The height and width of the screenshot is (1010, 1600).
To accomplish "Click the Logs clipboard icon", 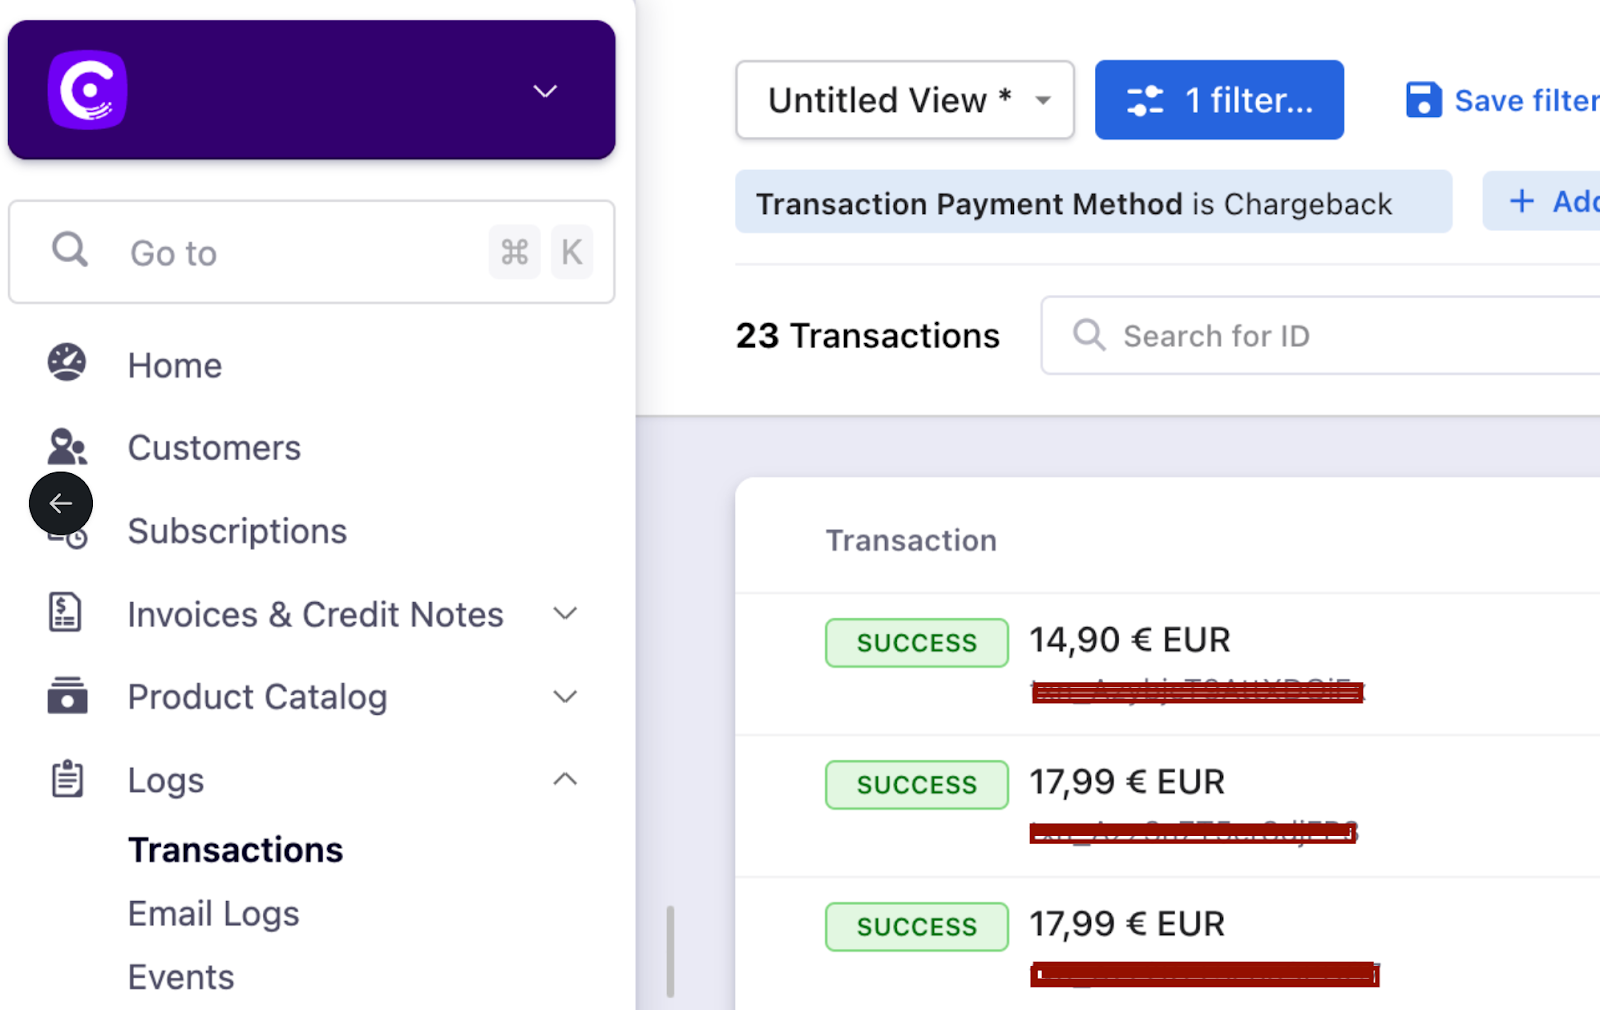I will click(x=67, y=779).
